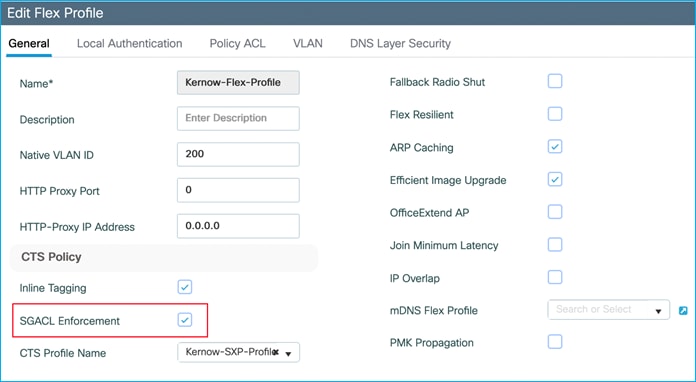Click the OfficeExtend AP label
Viewport: 696px width, 382px height.
(x=429, y=213)
